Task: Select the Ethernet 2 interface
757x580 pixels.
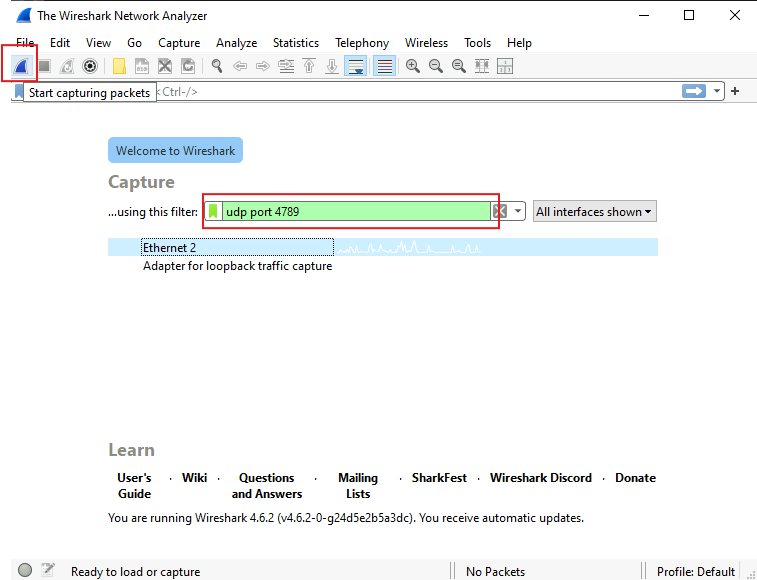Action: click(x=383, y=247)
